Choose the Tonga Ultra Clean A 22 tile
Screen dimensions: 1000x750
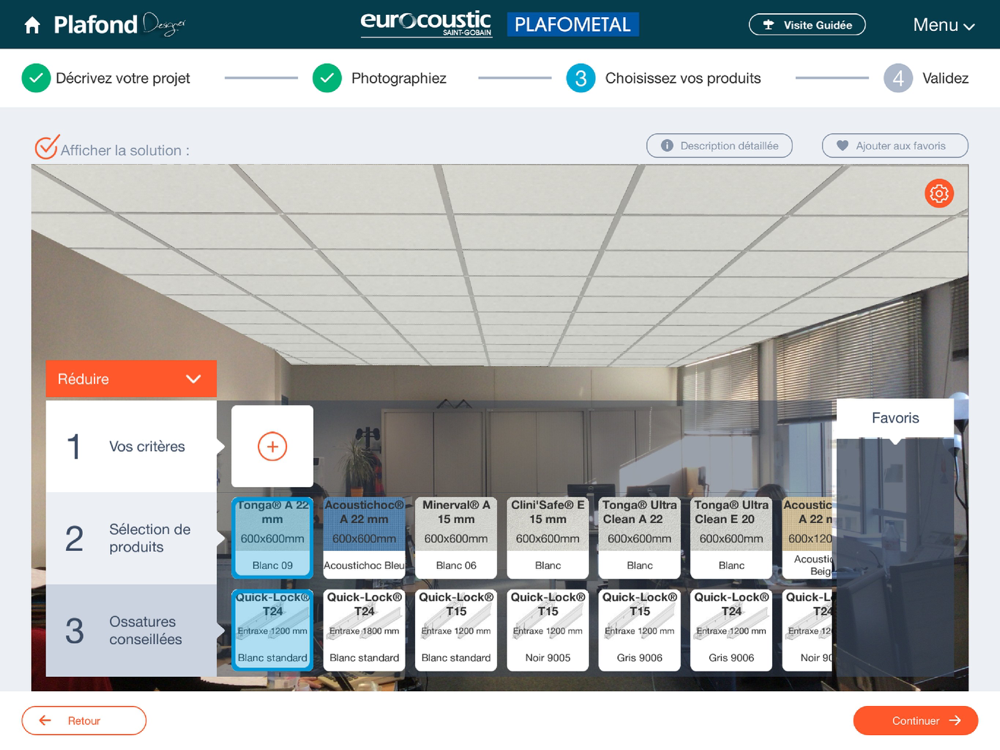640,538
